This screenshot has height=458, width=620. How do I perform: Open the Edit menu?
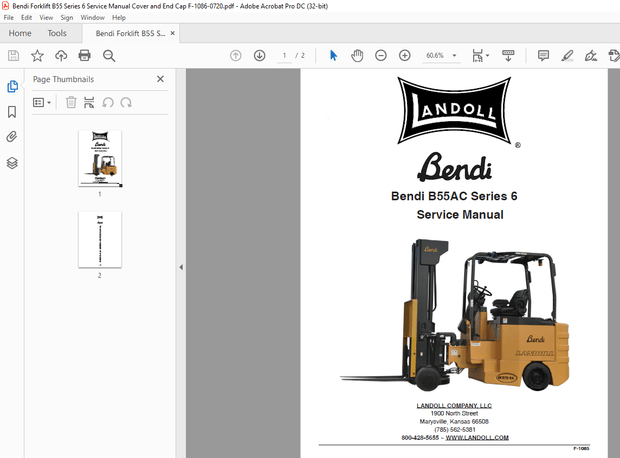pyautogui.click(x=26, y=18)
